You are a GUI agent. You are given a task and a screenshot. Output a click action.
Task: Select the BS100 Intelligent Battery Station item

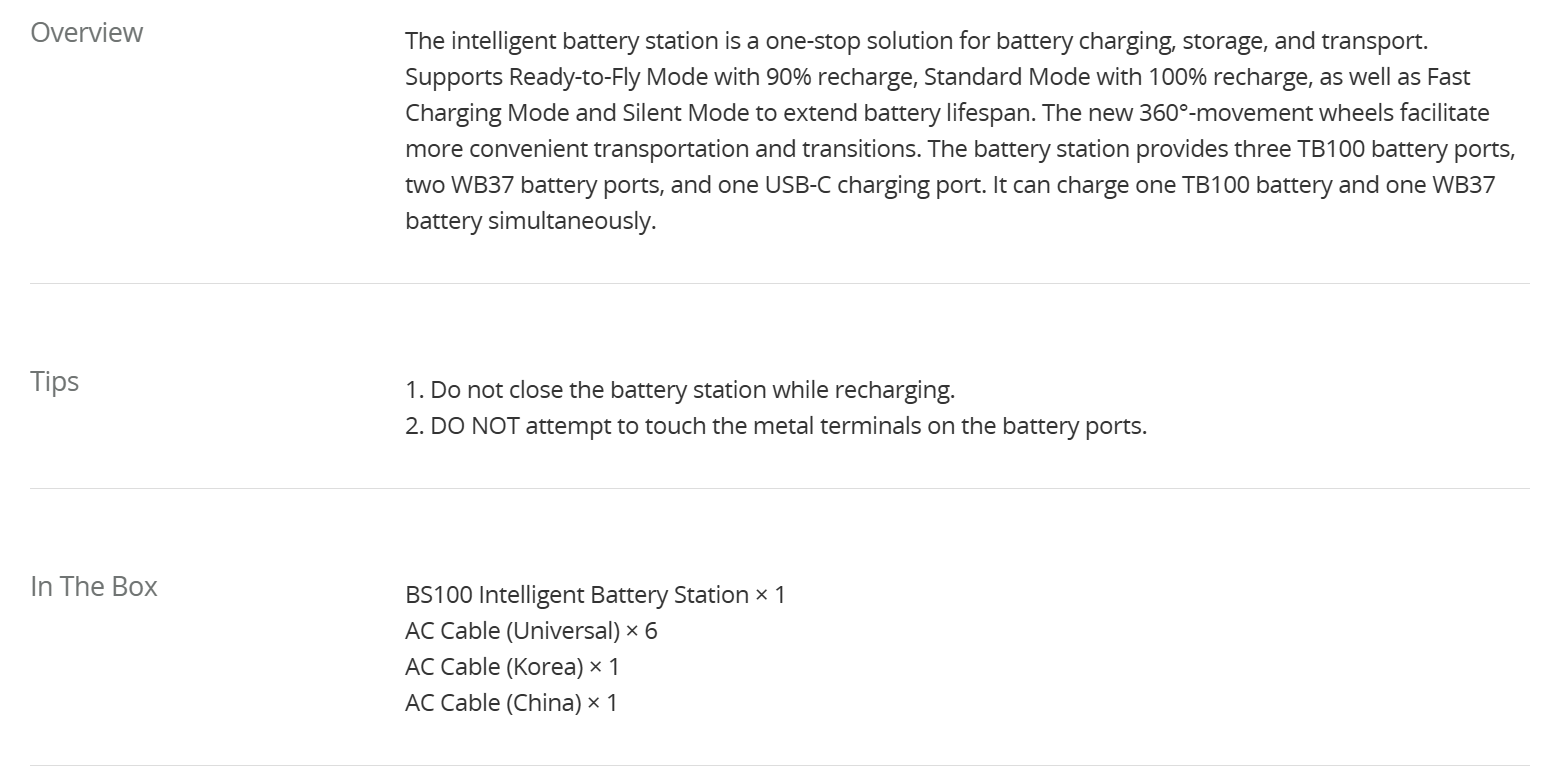point(595,595)
